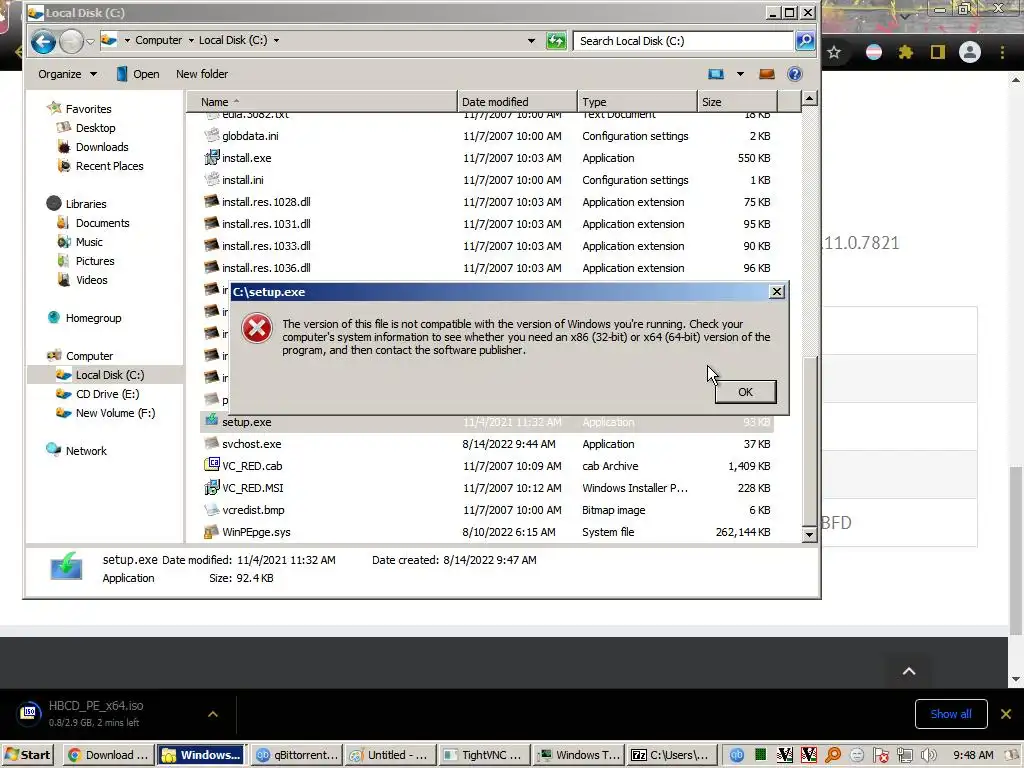Switch to TightVNC taskbar button
This screenshot has height=768, width=1024.
pos(484,755)
